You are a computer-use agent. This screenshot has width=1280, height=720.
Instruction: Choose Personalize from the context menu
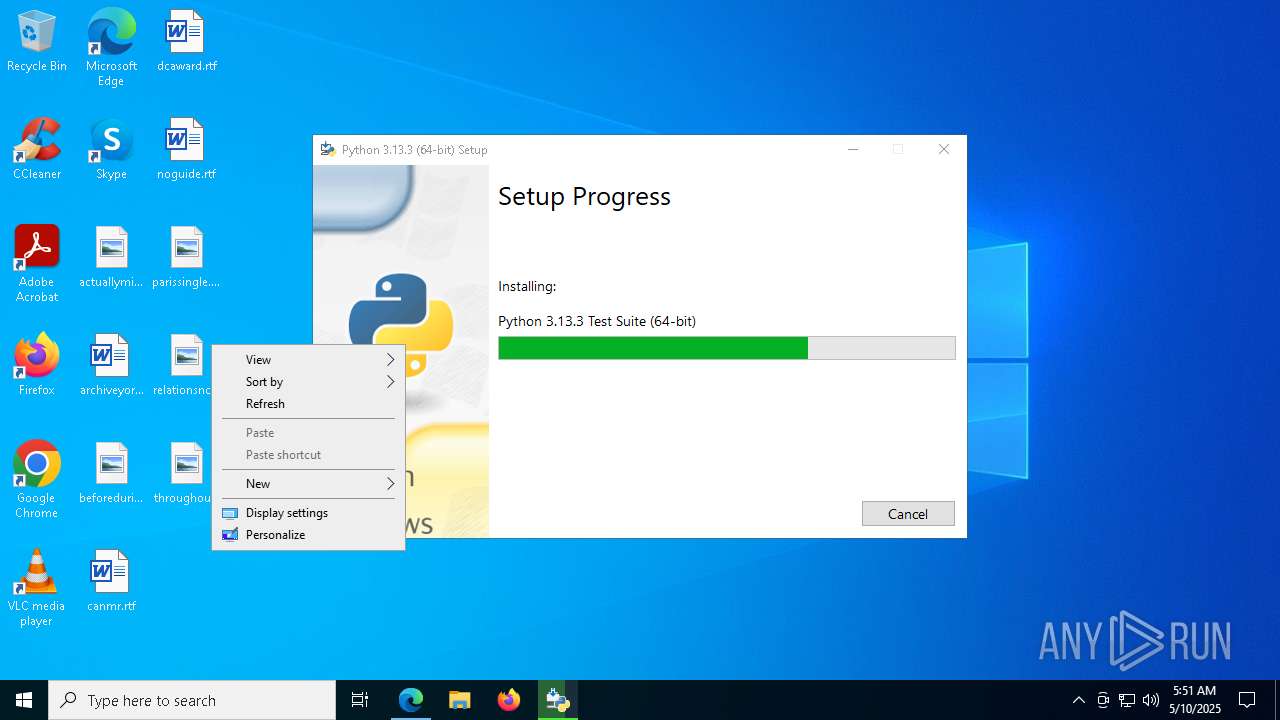[x=308, y=535]
